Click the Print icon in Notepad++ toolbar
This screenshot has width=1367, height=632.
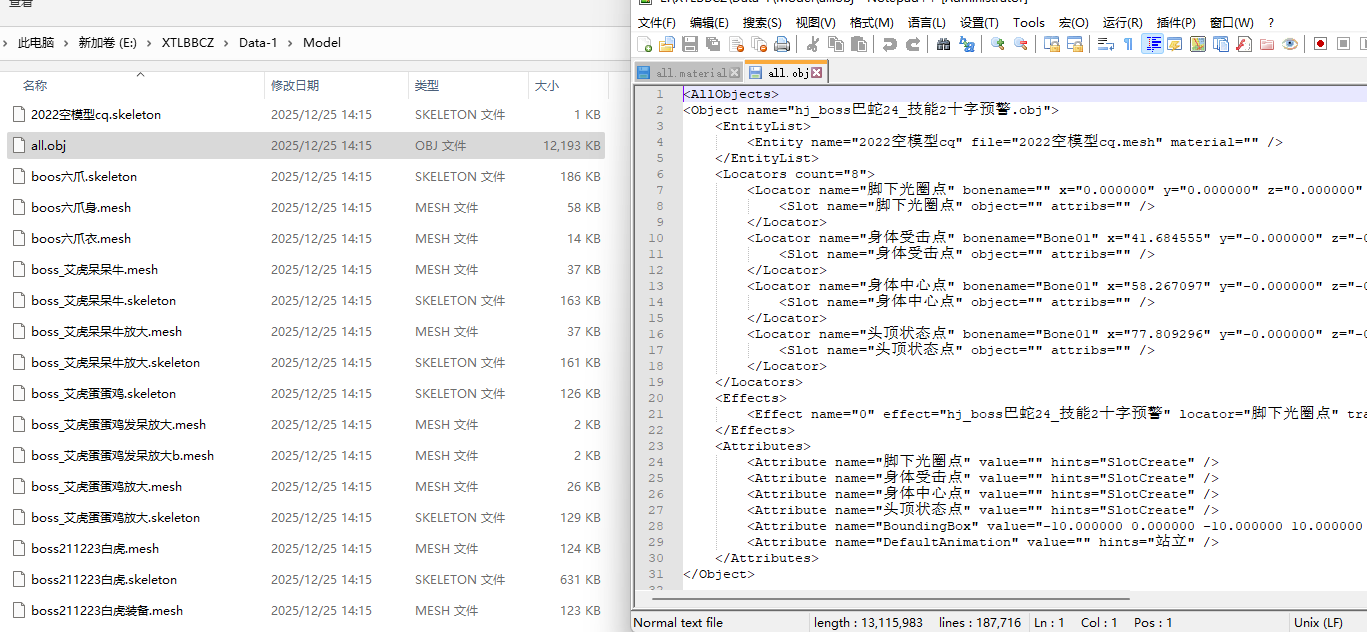782,44
